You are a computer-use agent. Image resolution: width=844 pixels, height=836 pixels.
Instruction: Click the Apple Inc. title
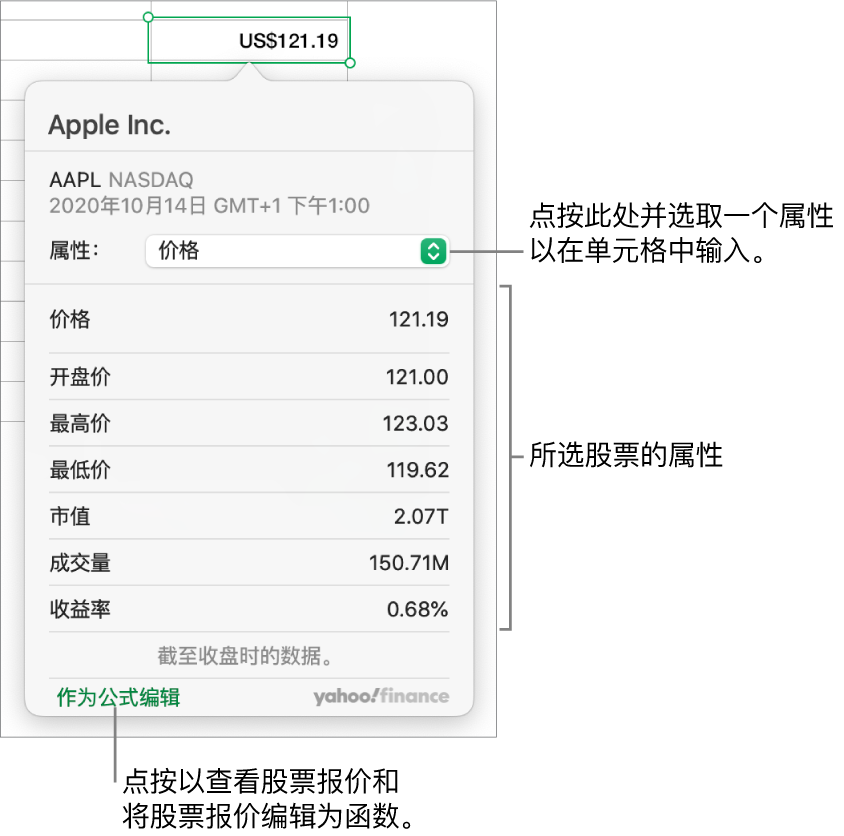pyautogui.click(x=110, y=125)
